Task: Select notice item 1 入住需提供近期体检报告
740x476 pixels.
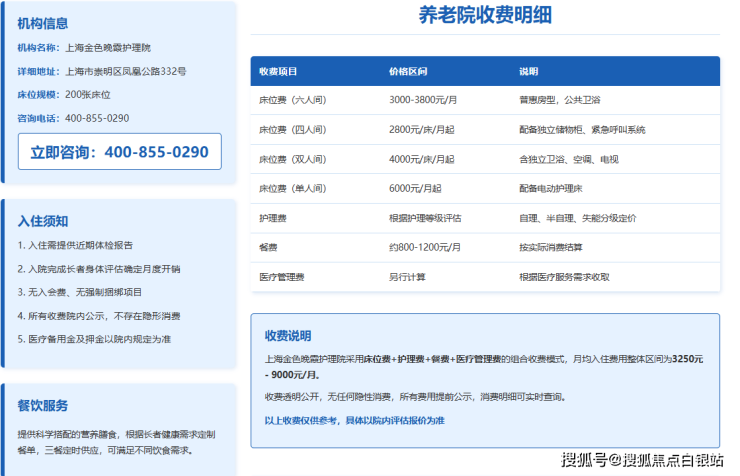Action: click(x=75, y=245)
